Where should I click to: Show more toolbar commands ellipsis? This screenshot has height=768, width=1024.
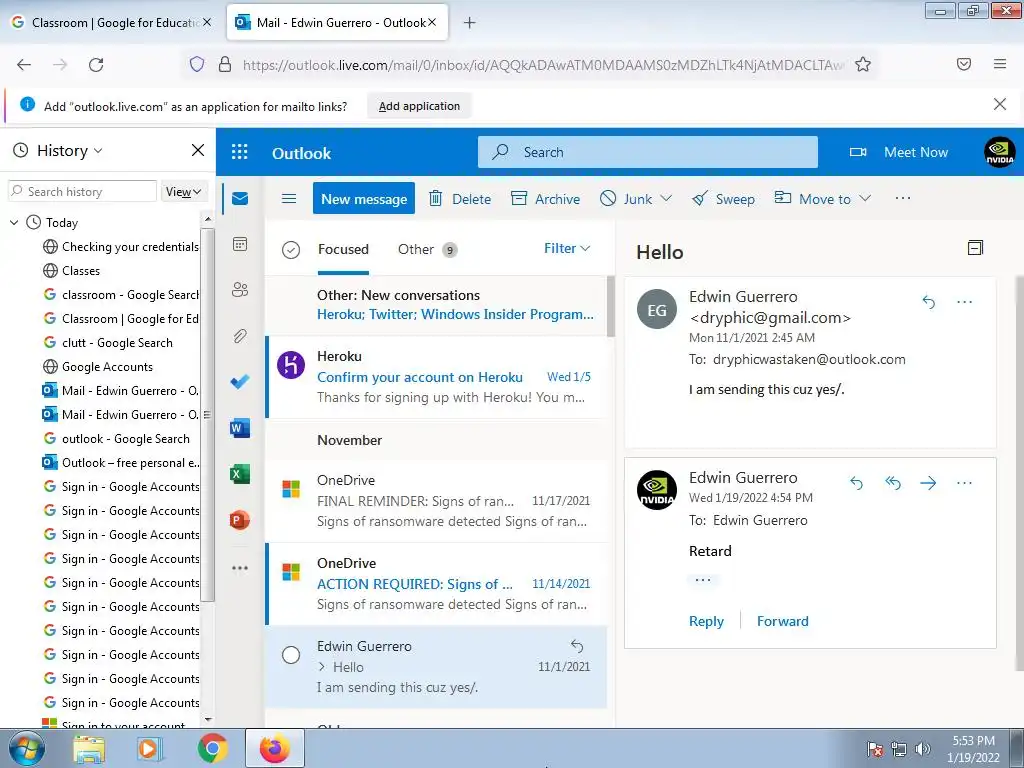tap(903, 198)
